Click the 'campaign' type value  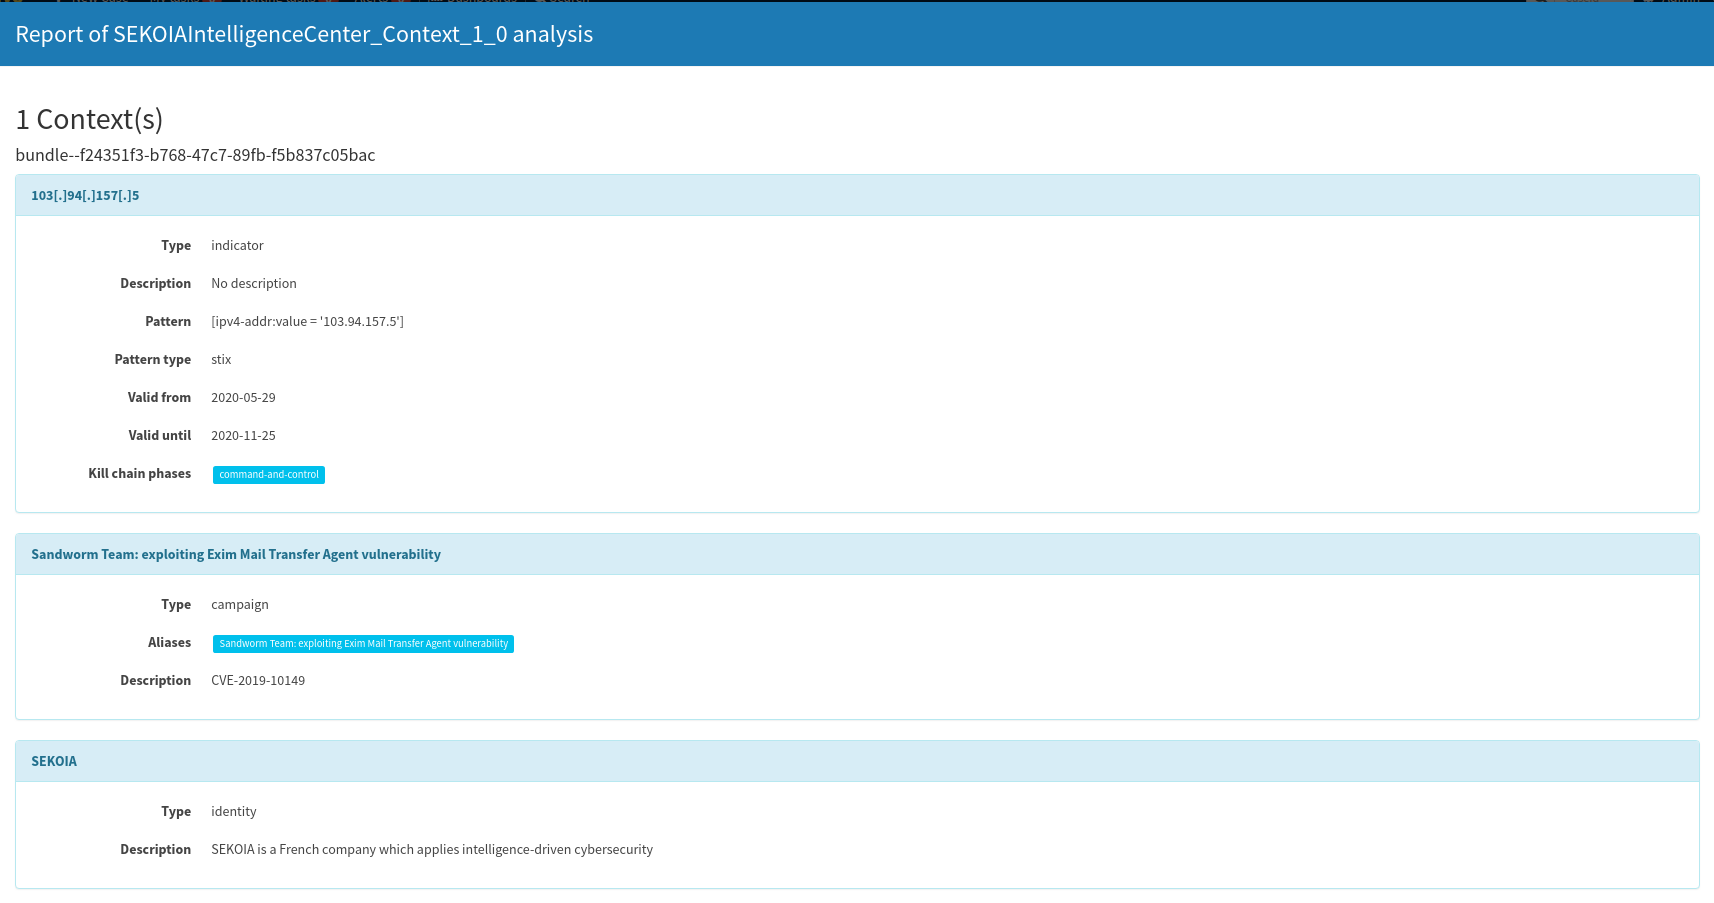coord(240,604)
